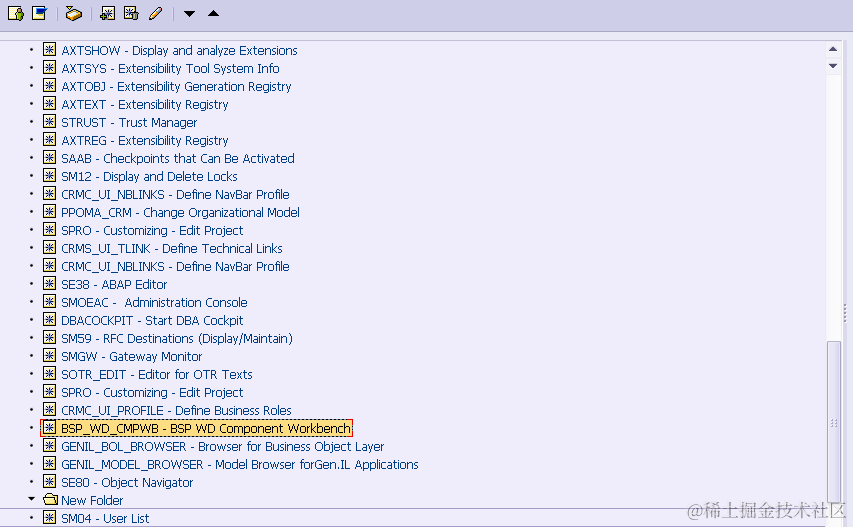This screenshot has height=527, width=853.
Task: Click the Move Favorites Up arrow
Action: [x=213, y=13]
